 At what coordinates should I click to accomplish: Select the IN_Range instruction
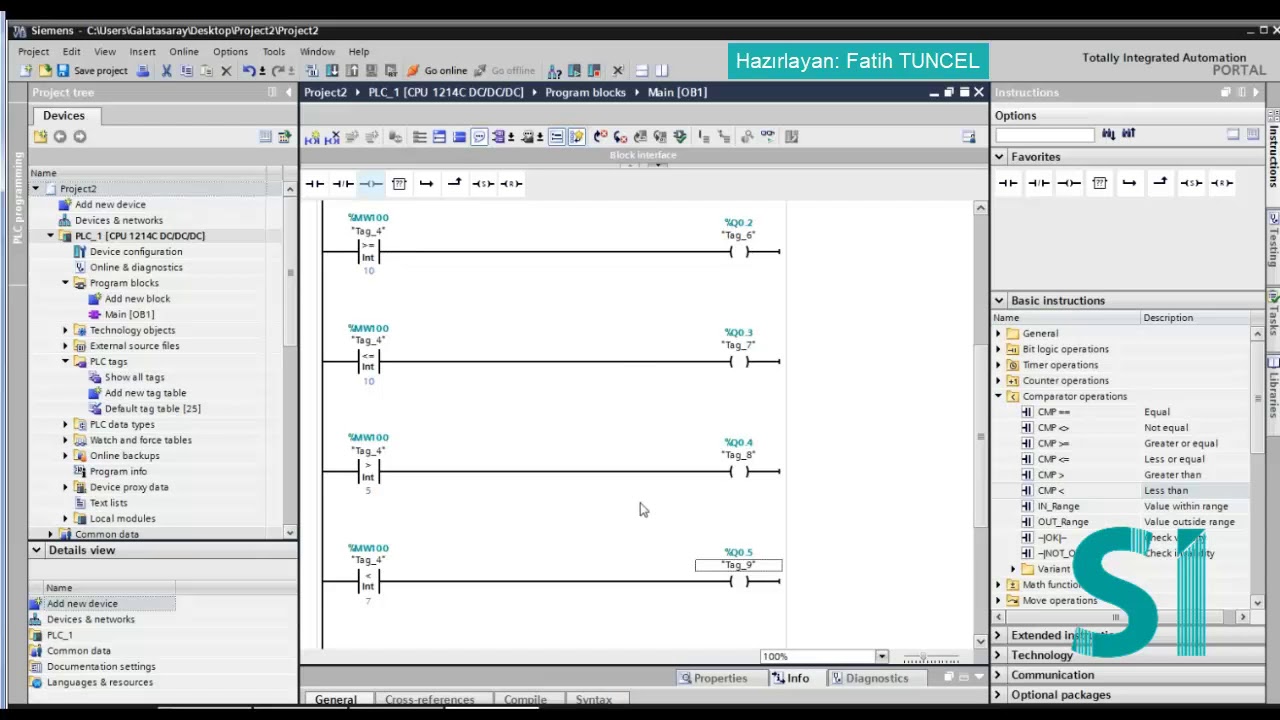1127,507
